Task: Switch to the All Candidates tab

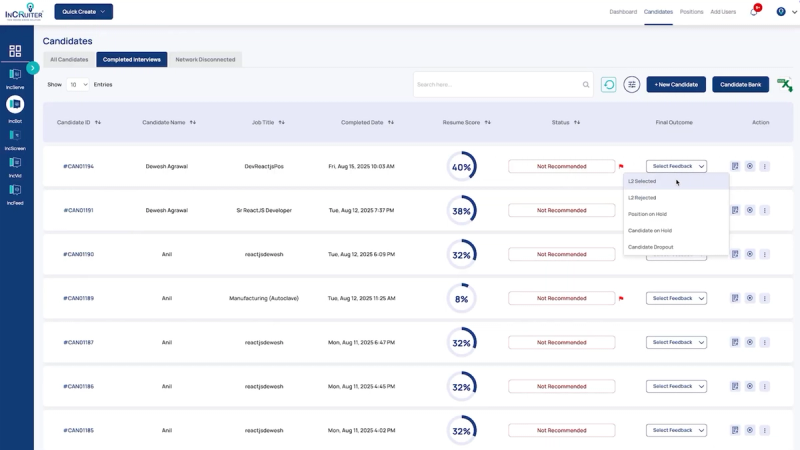Action: (x=69, y=60)
